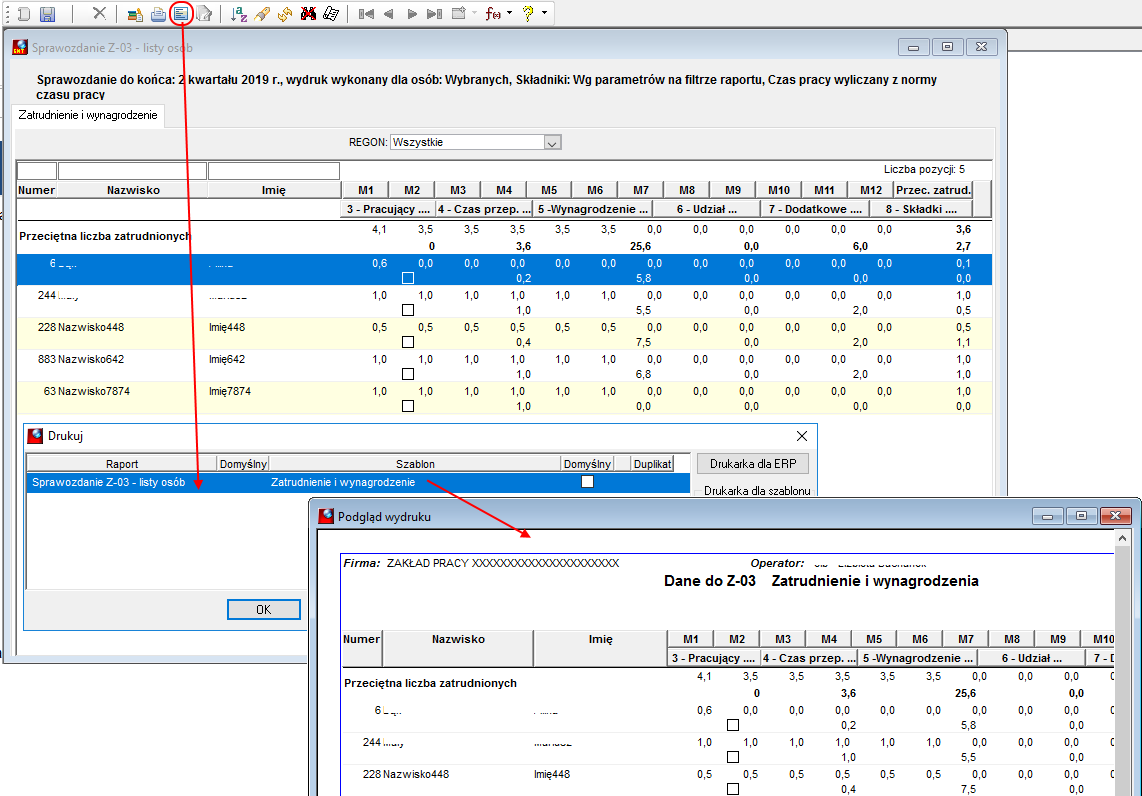The height and width of the screenshot is (796, 1142).
Task: Tick the checkbox in Nazwisko642 row
Action: (408, 374)
